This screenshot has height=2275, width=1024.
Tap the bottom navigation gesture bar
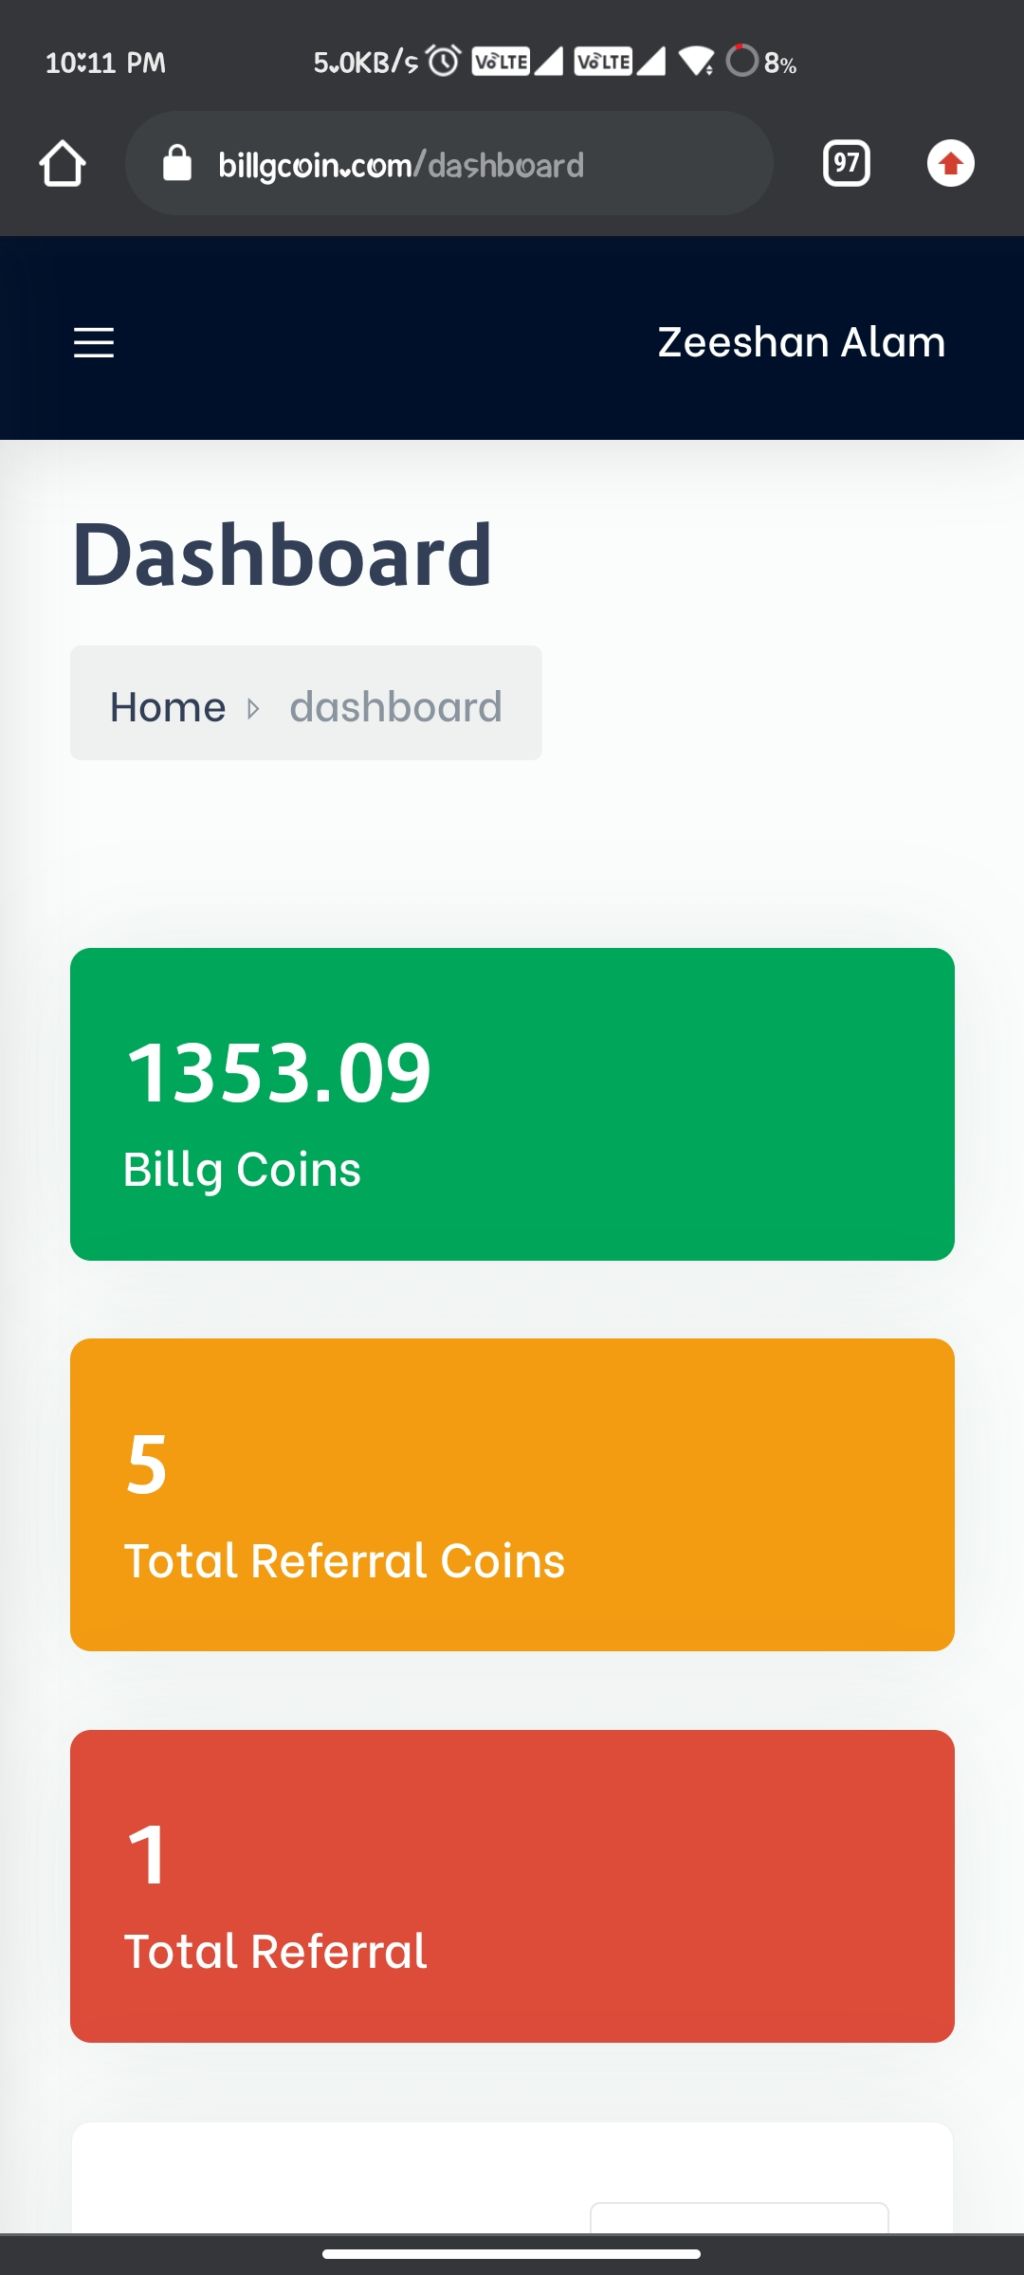click(x=511, y=2254)
